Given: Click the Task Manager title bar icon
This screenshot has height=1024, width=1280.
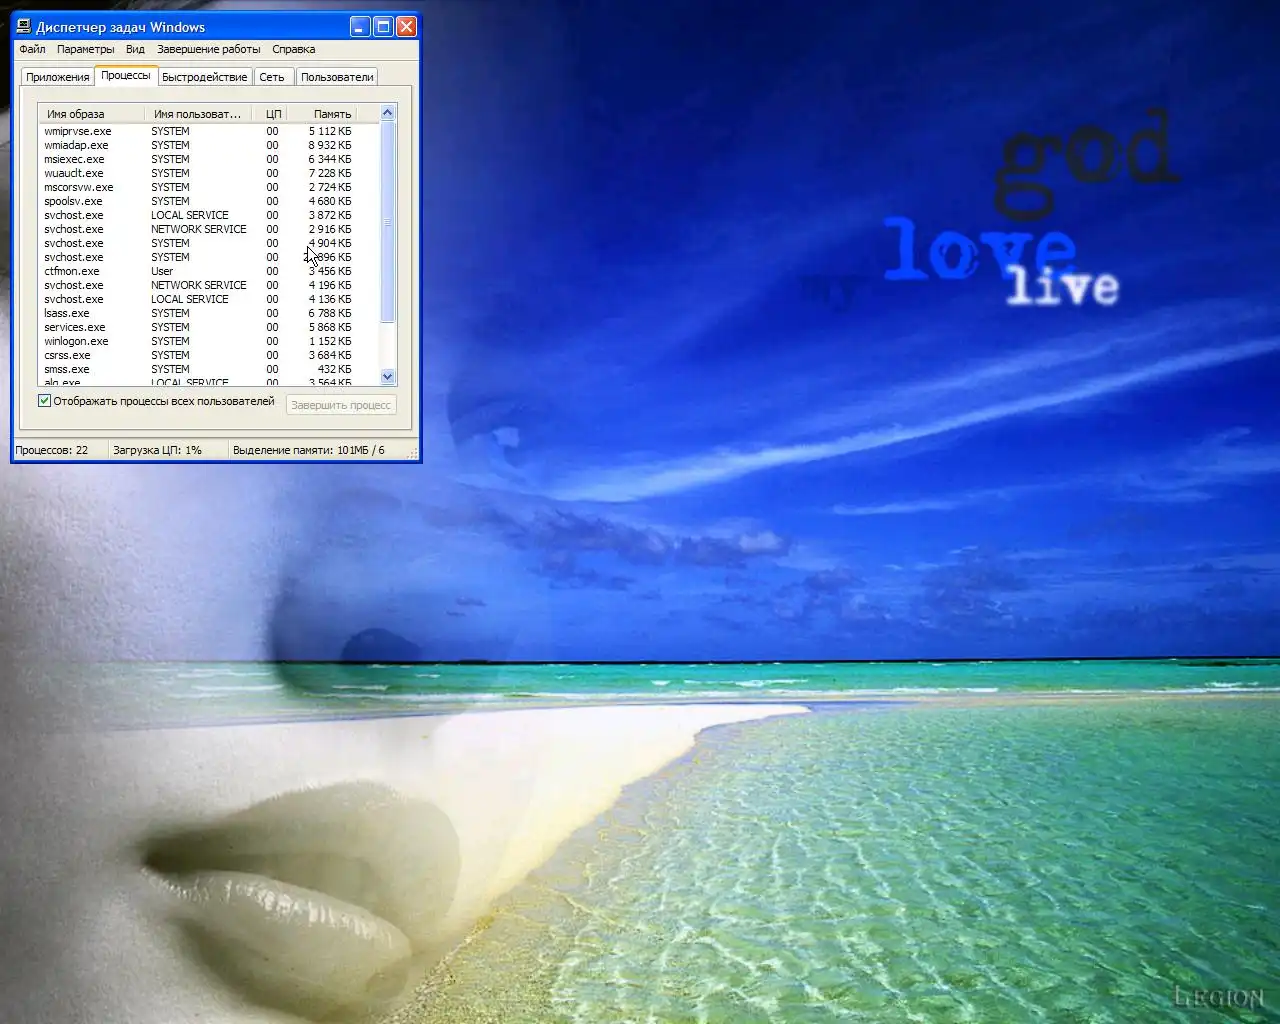Looking at the screenshot, I should (x=24, y=27).
